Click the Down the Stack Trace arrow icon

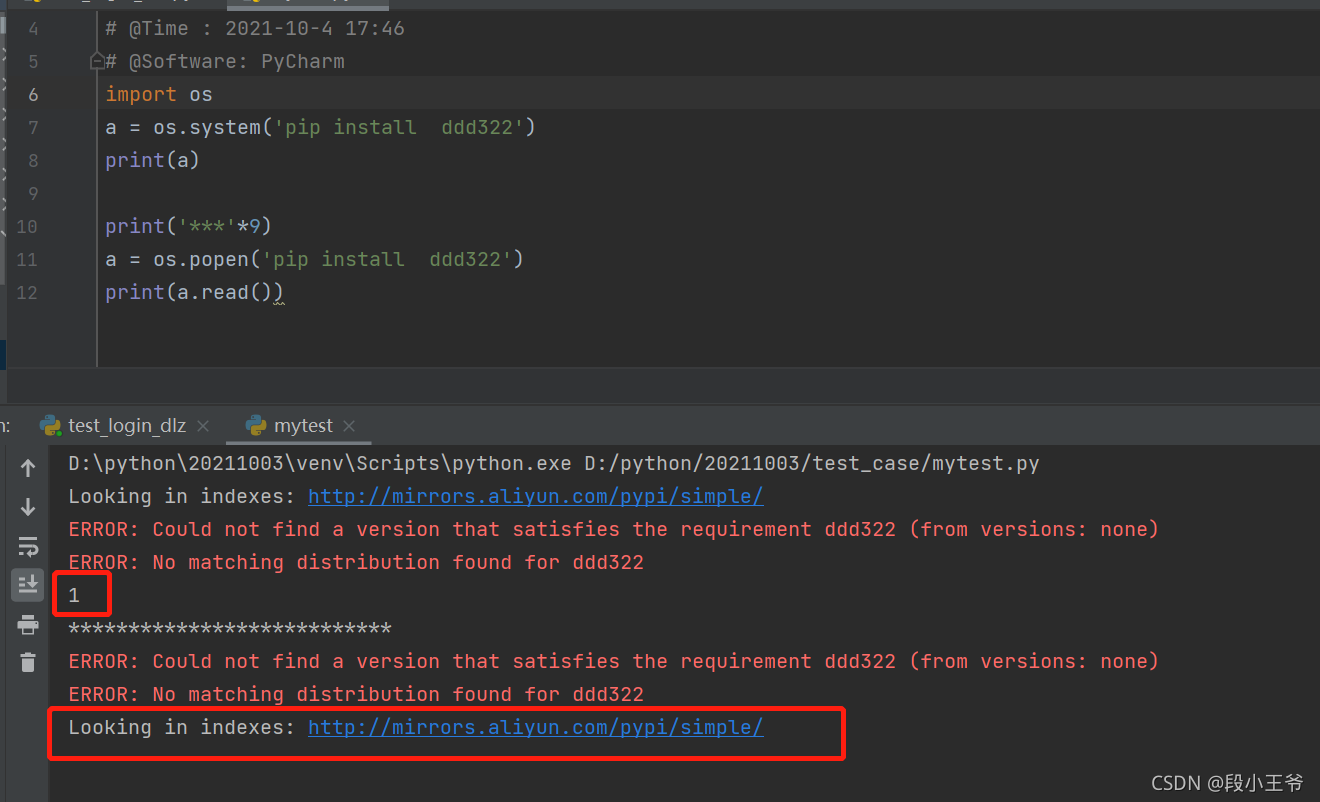tap(28, 507)
